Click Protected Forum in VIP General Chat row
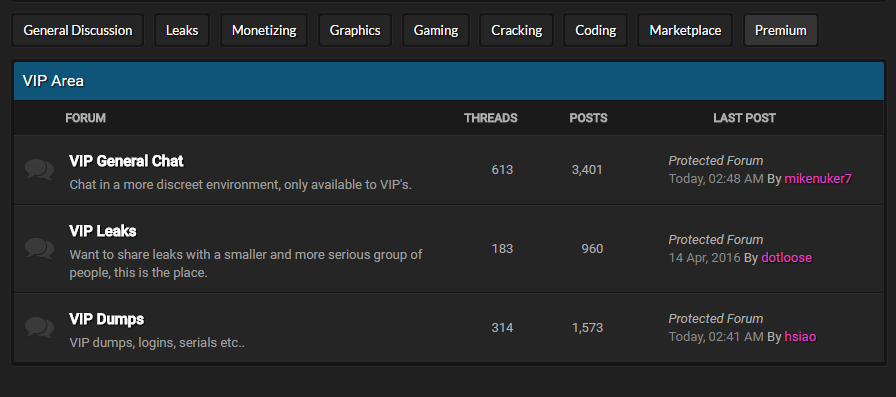Image resolution: width=896 pixels, height=397 pixels. point(715,161)
